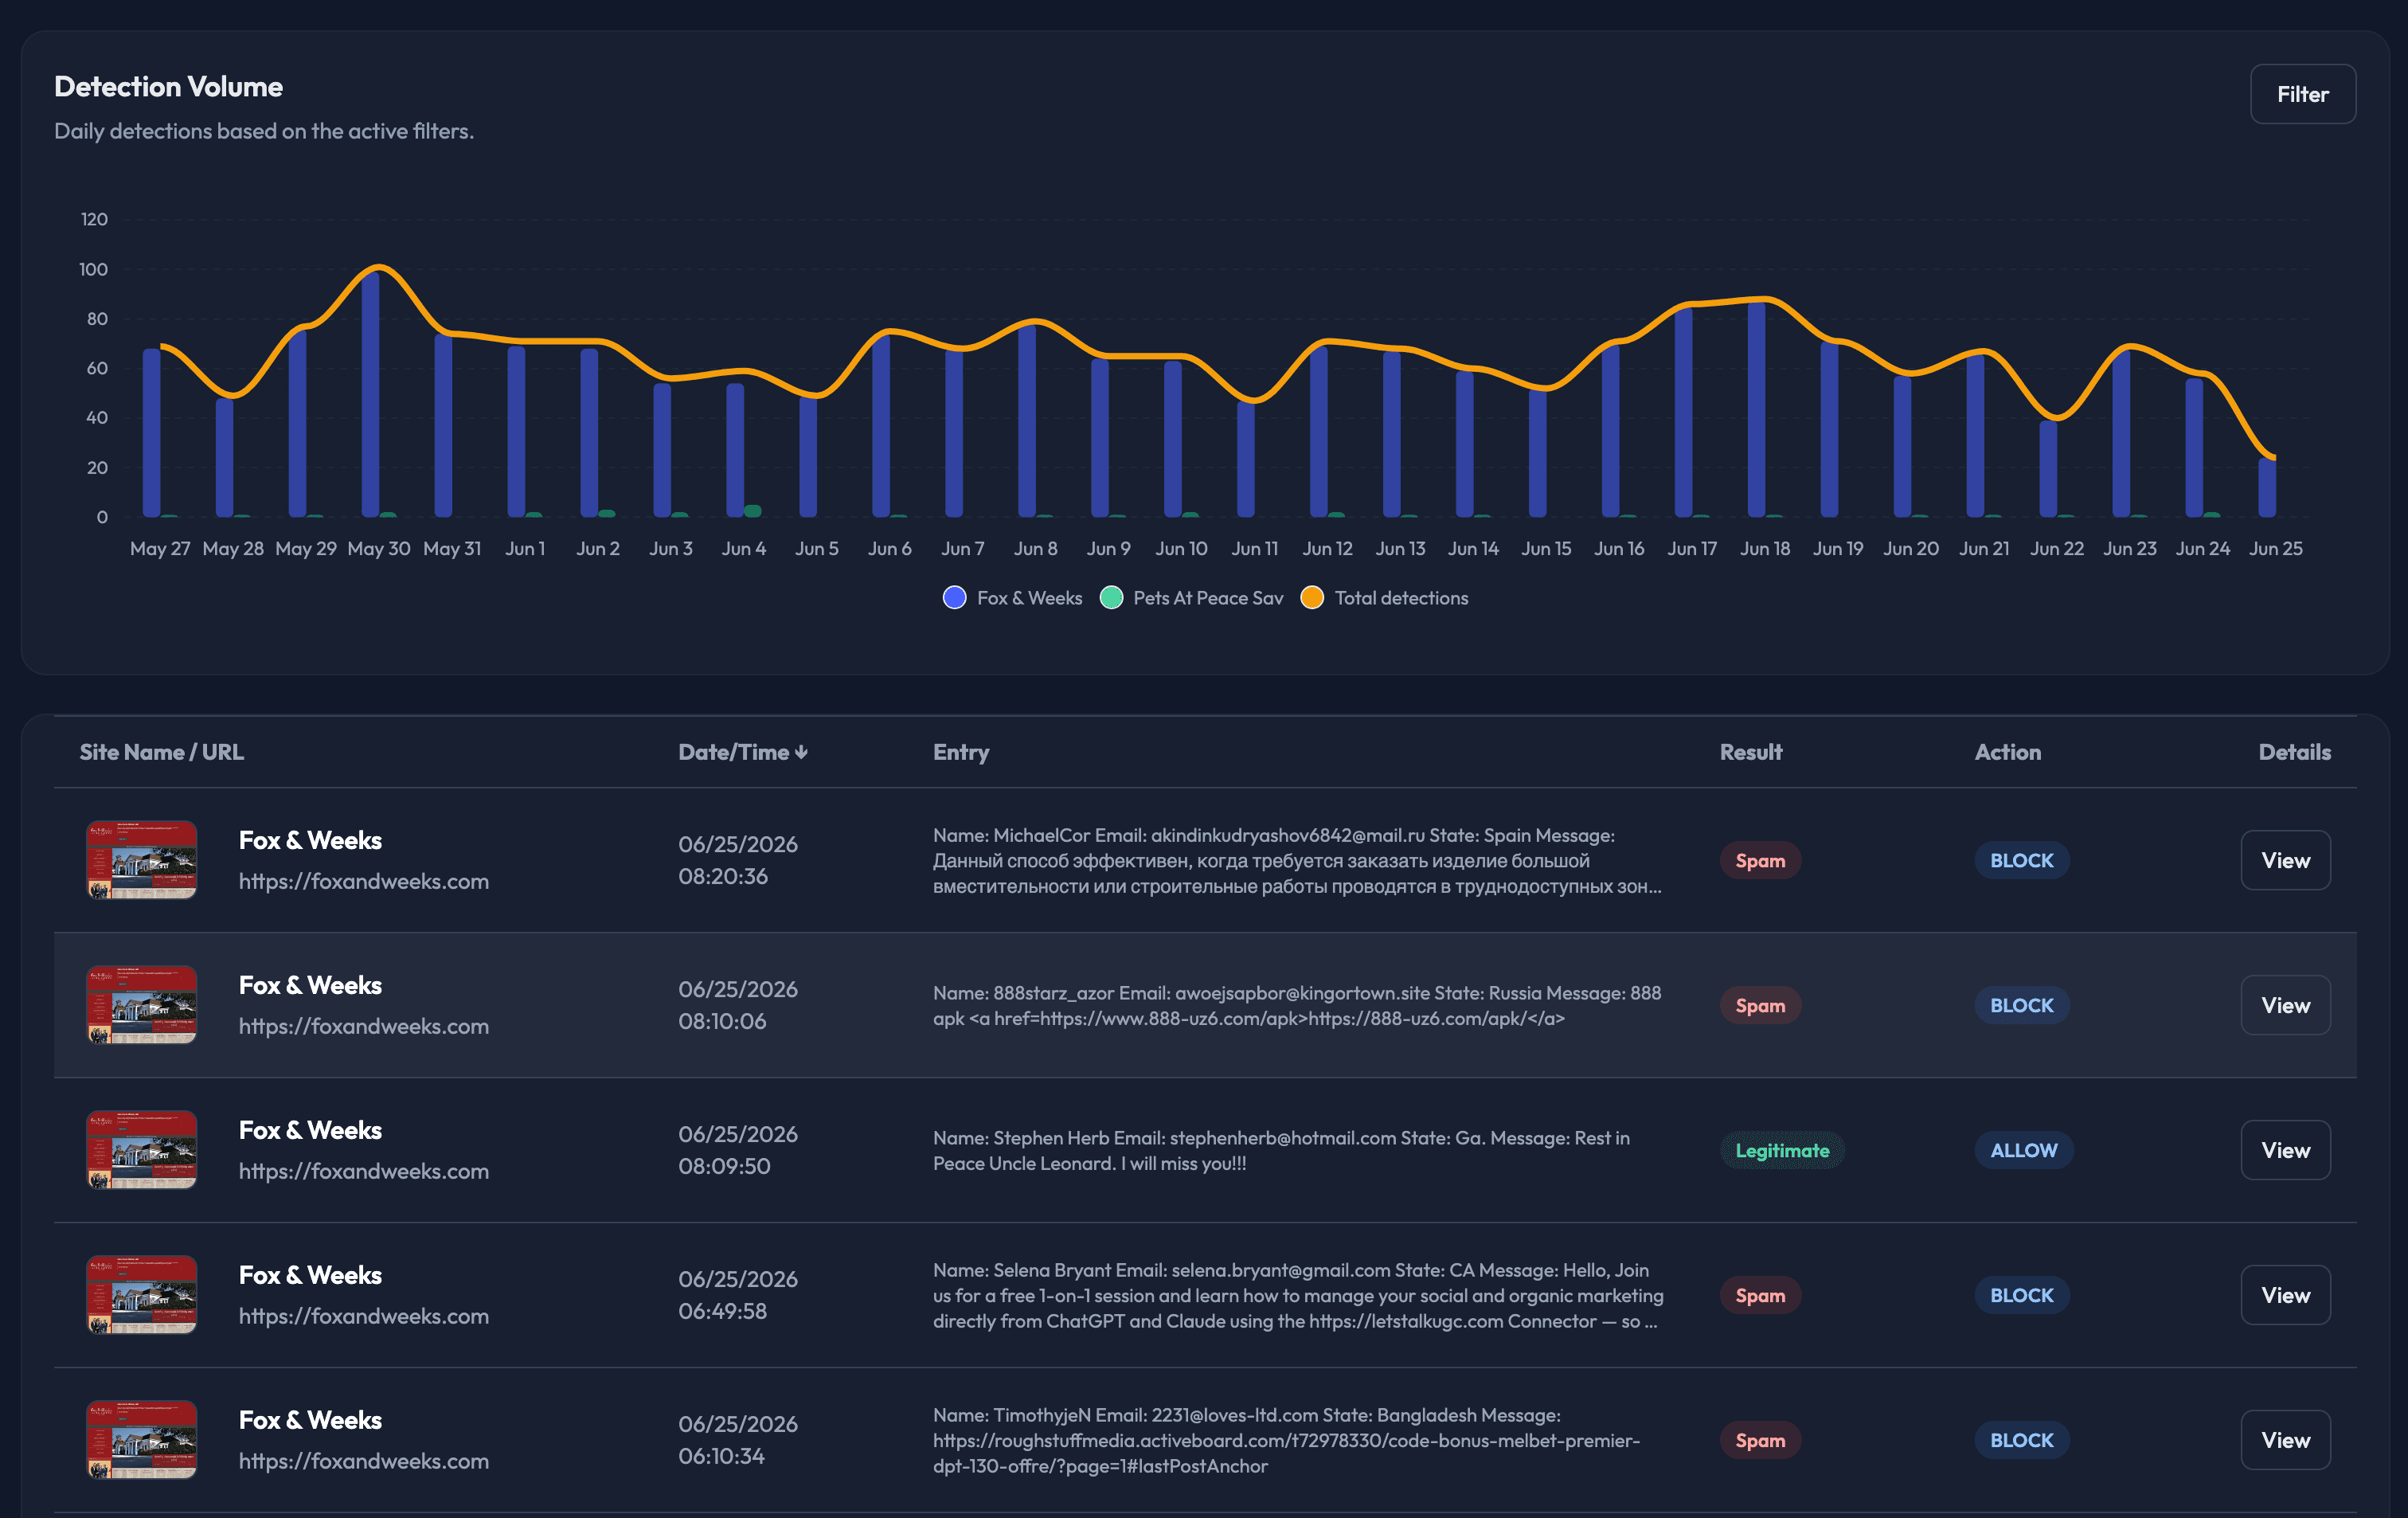This screenshot has height=1518, width=2408.
Task: Click the Detection Volume heading
Action: tap(168, 87)
